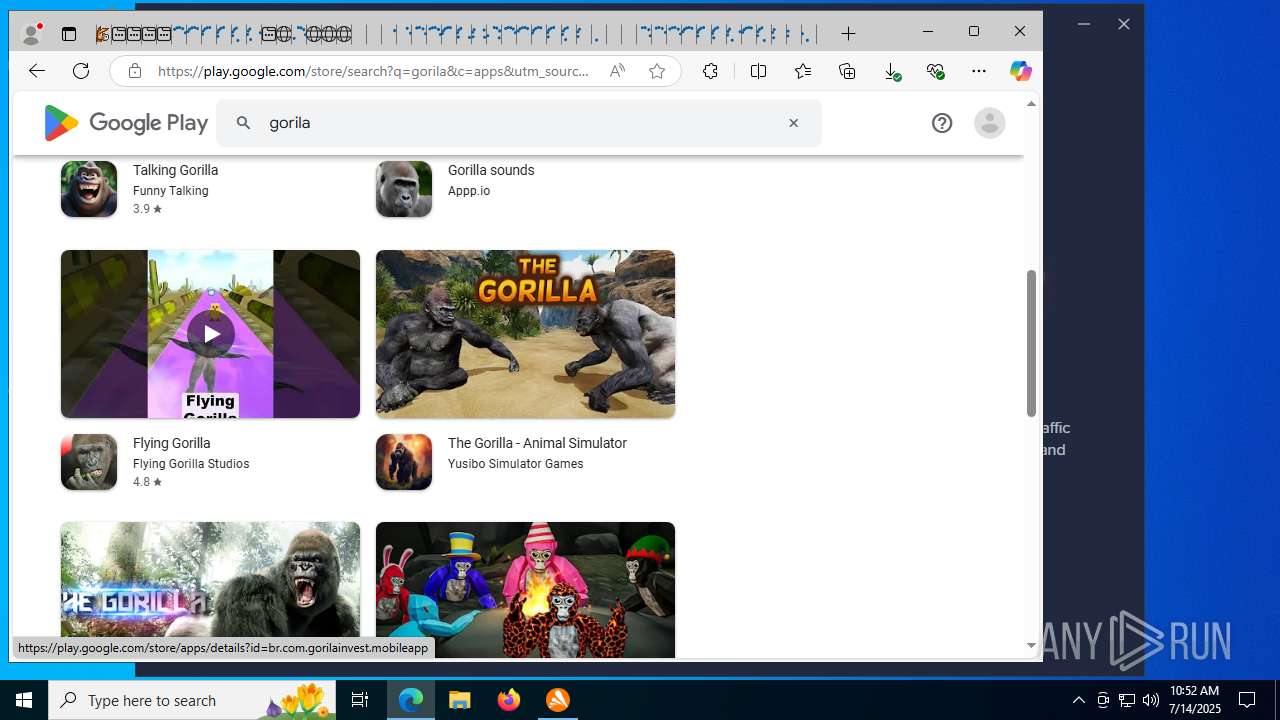Click the vertical scrollbar thumb of the page
The image size is (1280, 720).
click(x=1031, y=343)
